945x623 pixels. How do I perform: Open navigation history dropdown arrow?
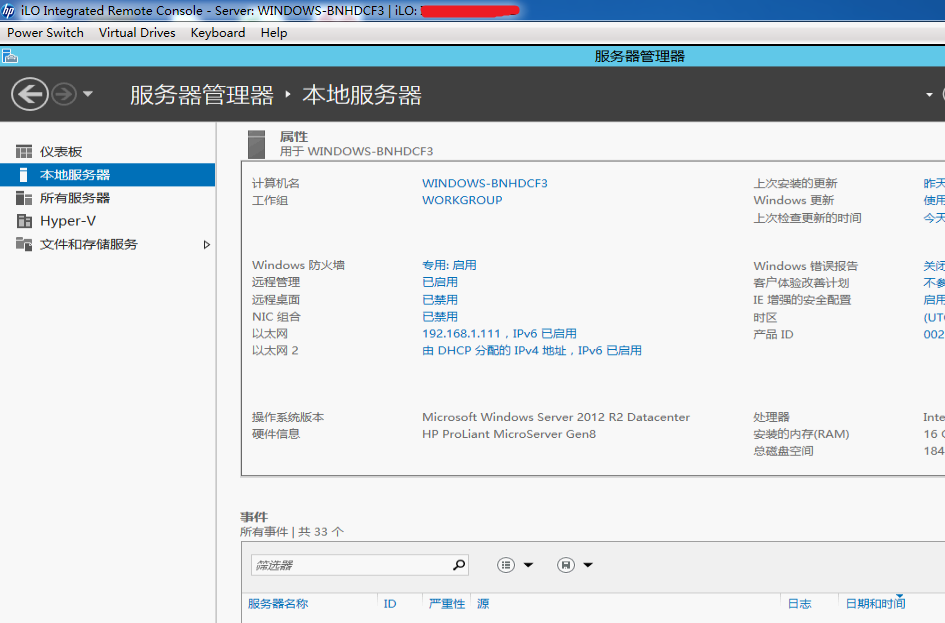(88, 94)
